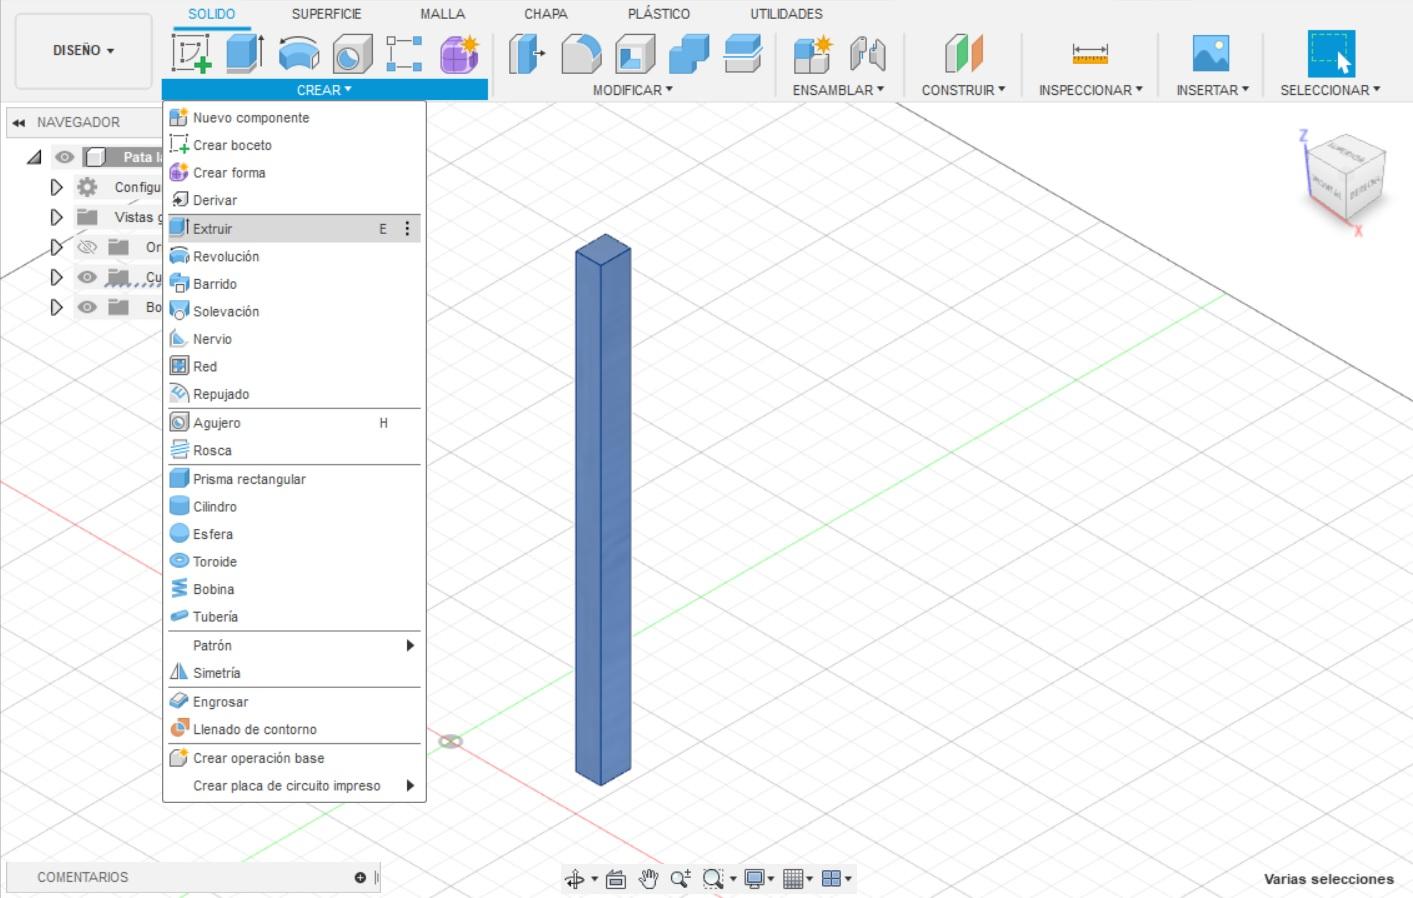Open the three-dot options beside Extruir
Screen dimensions: 1413x898
click(407, 229)
